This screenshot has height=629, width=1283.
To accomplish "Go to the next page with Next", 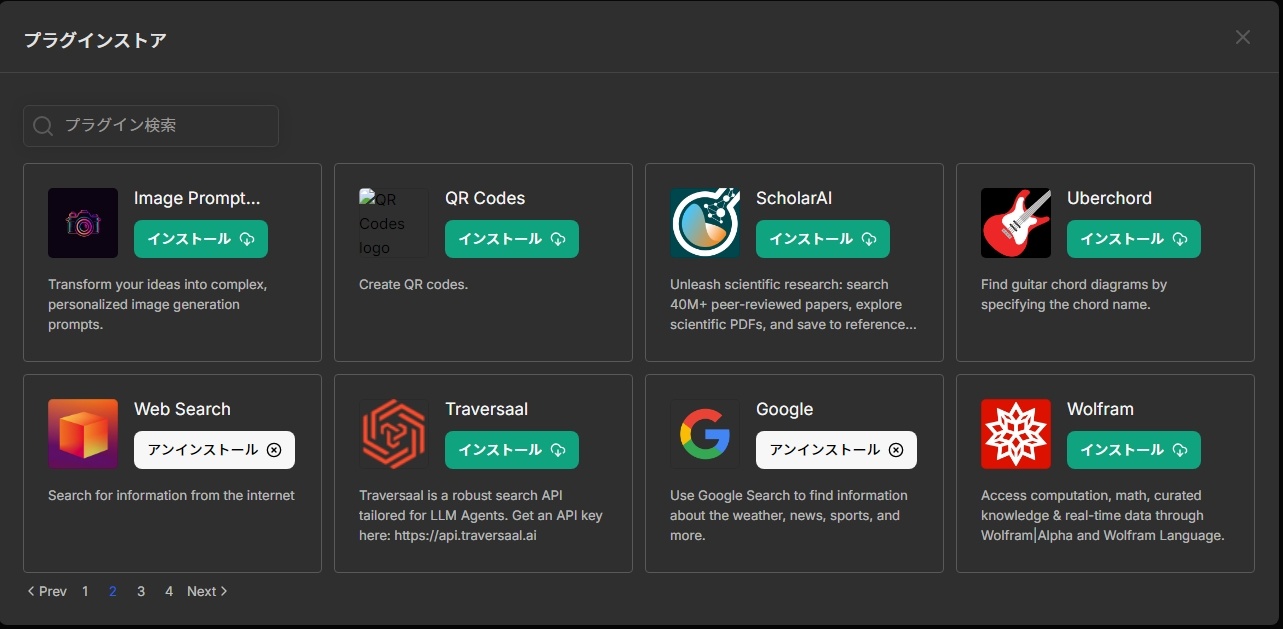I will pos(207,591).
